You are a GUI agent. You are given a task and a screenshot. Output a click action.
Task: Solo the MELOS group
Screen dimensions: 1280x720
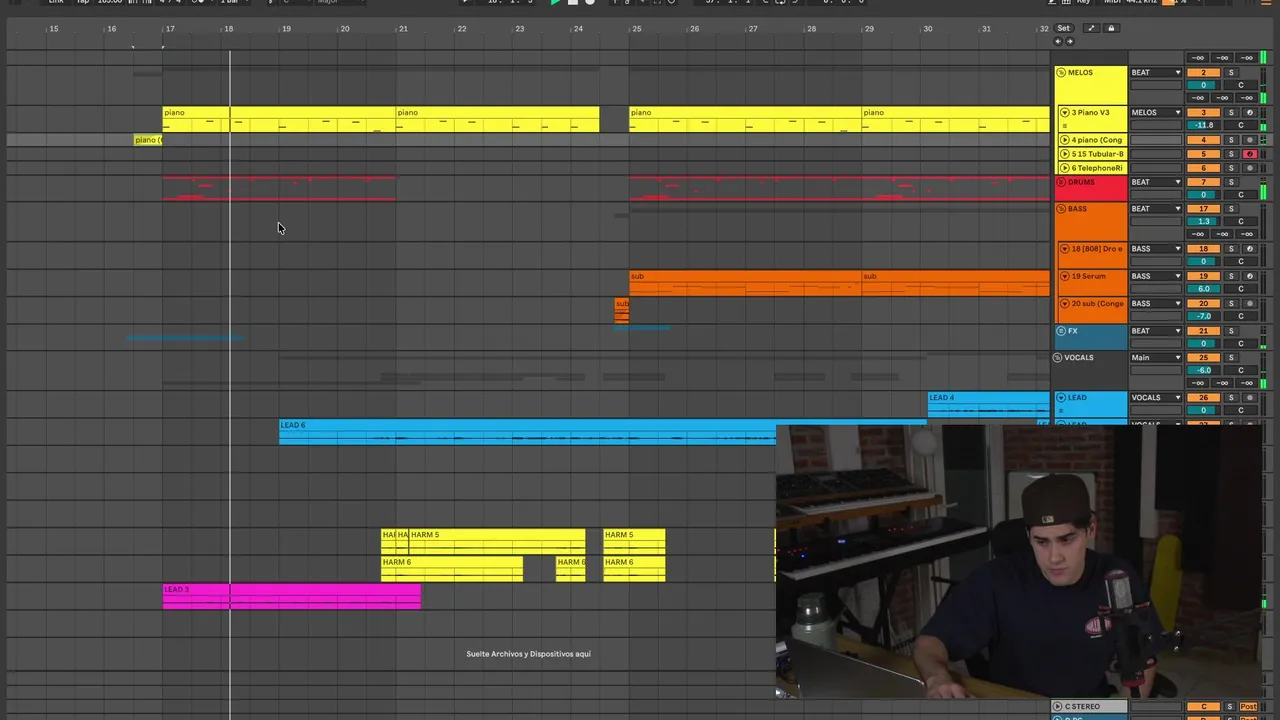point(1231,73)
